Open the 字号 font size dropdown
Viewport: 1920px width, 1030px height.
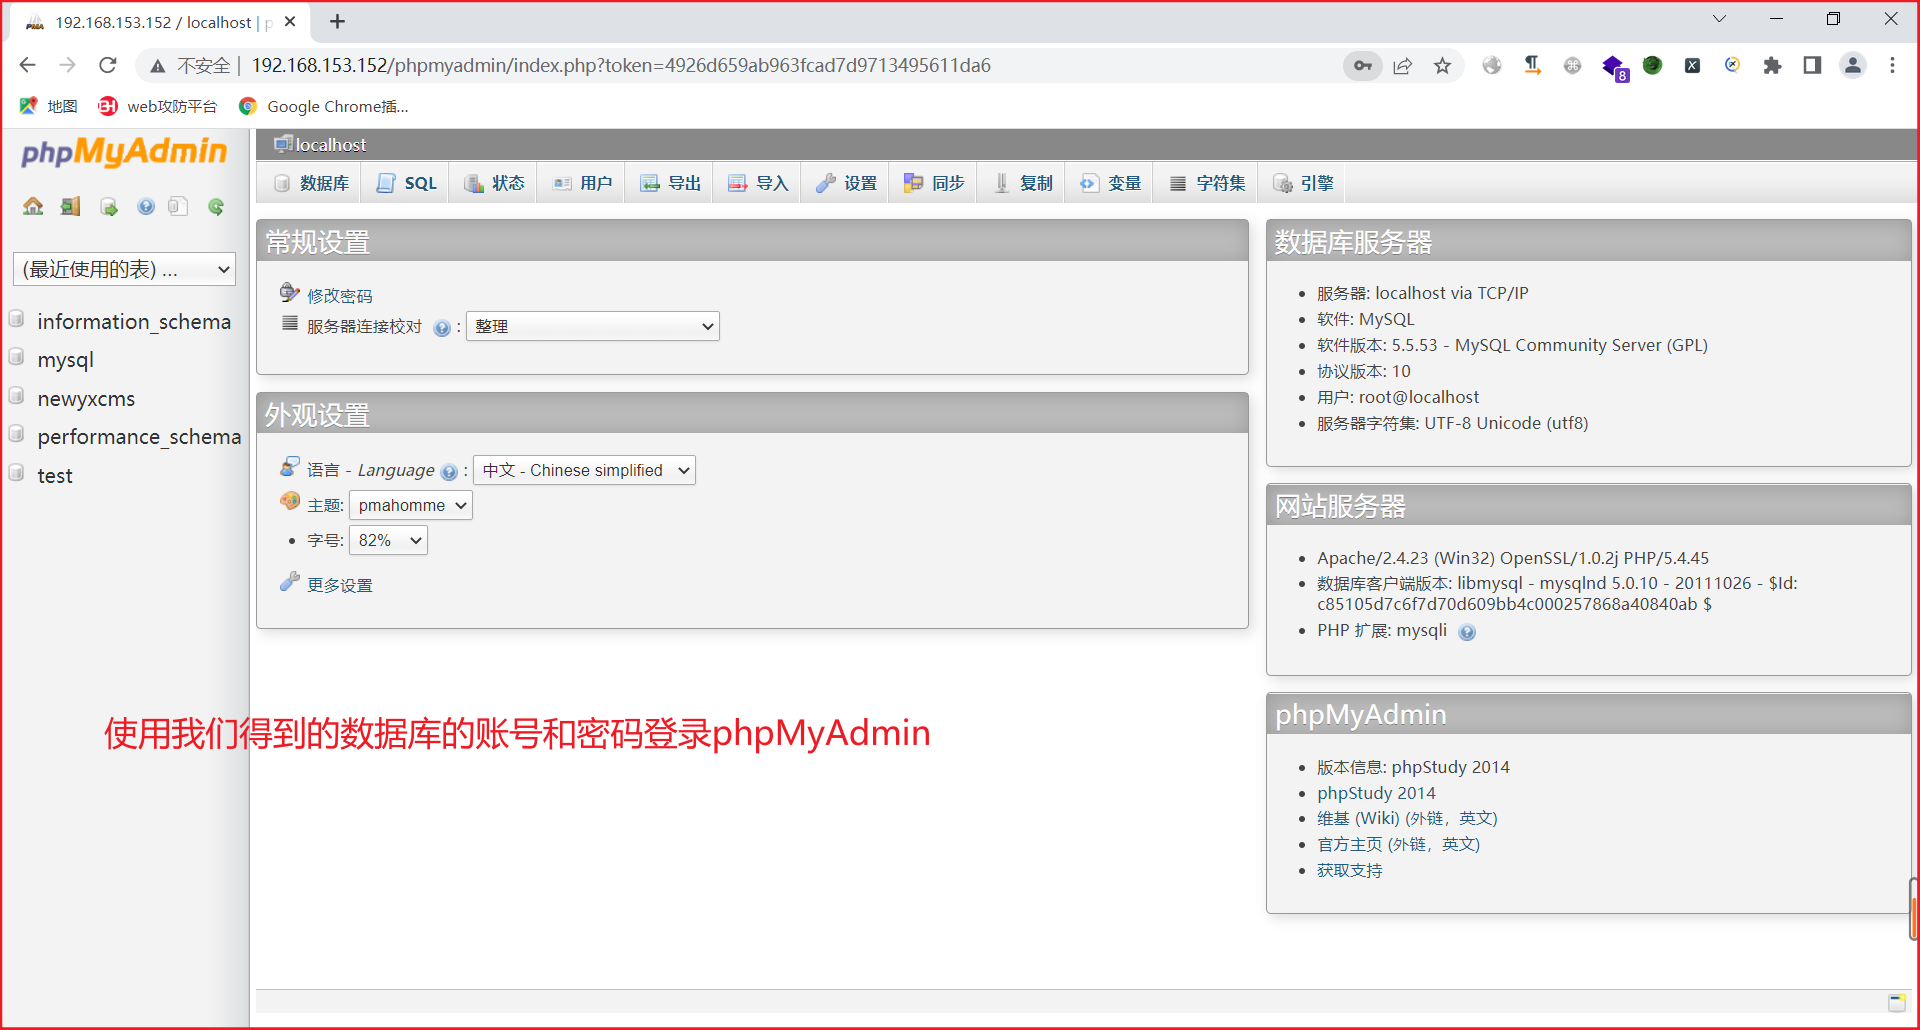[388, 540]
